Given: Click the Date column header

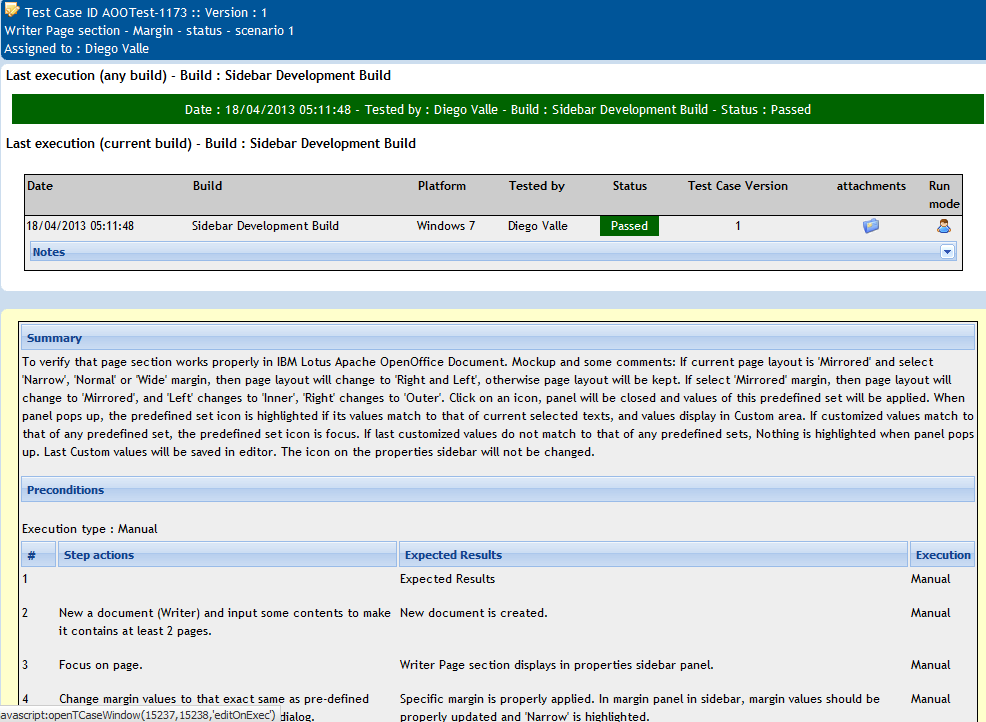Looking at the screenshot, I should point(40,186).
